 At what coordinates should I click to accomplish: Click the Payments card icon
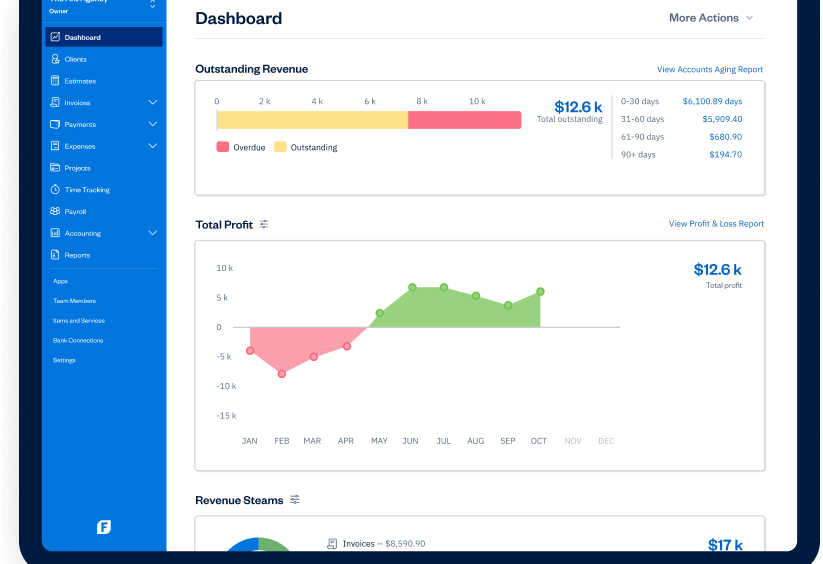click(55, 124)
